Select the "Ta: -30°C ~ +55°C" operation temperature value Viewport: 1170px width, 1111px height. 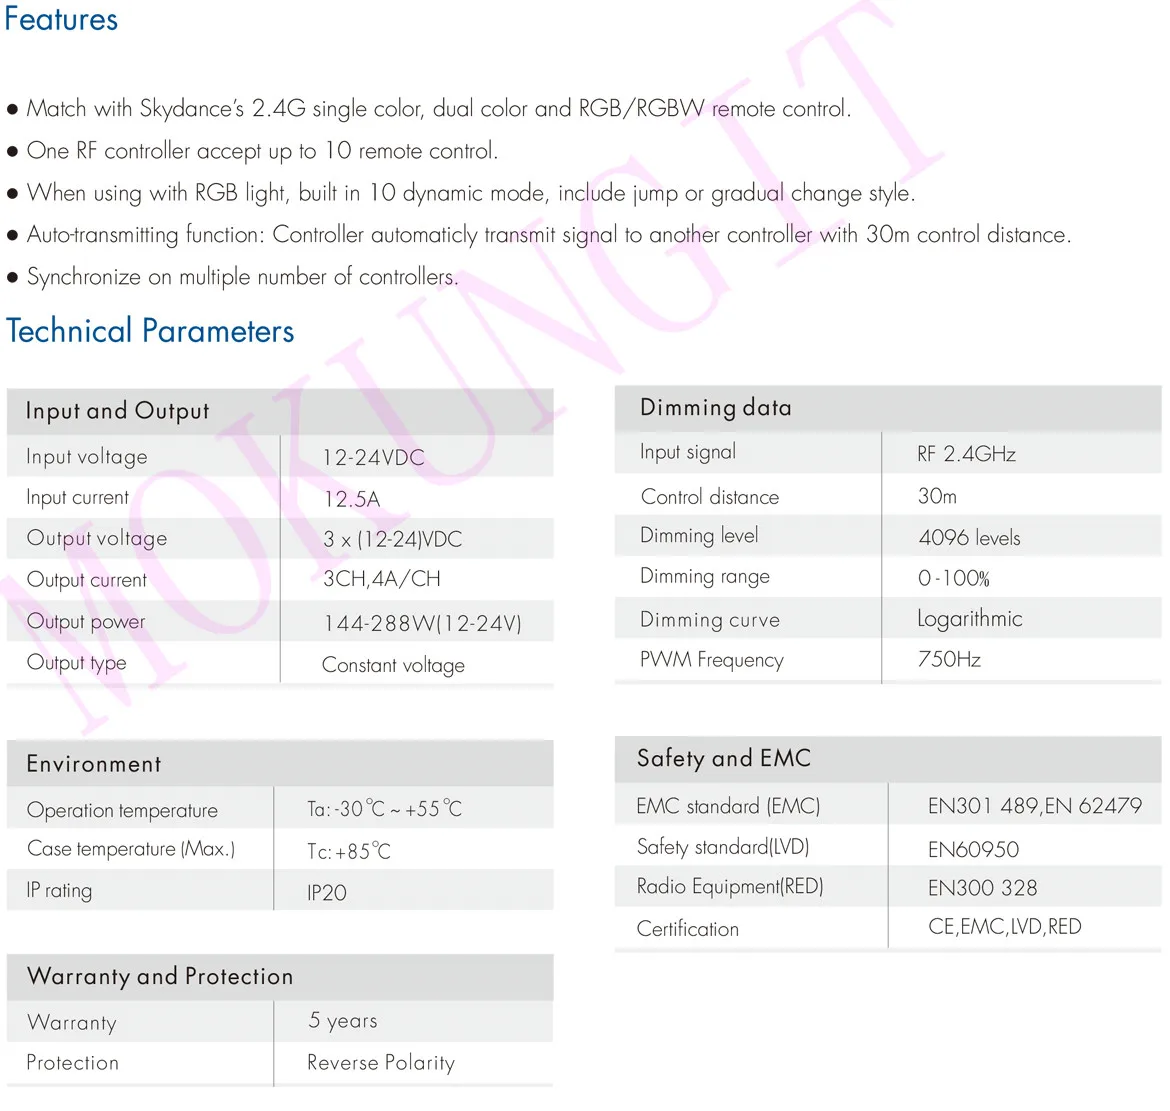pos(384,809)
